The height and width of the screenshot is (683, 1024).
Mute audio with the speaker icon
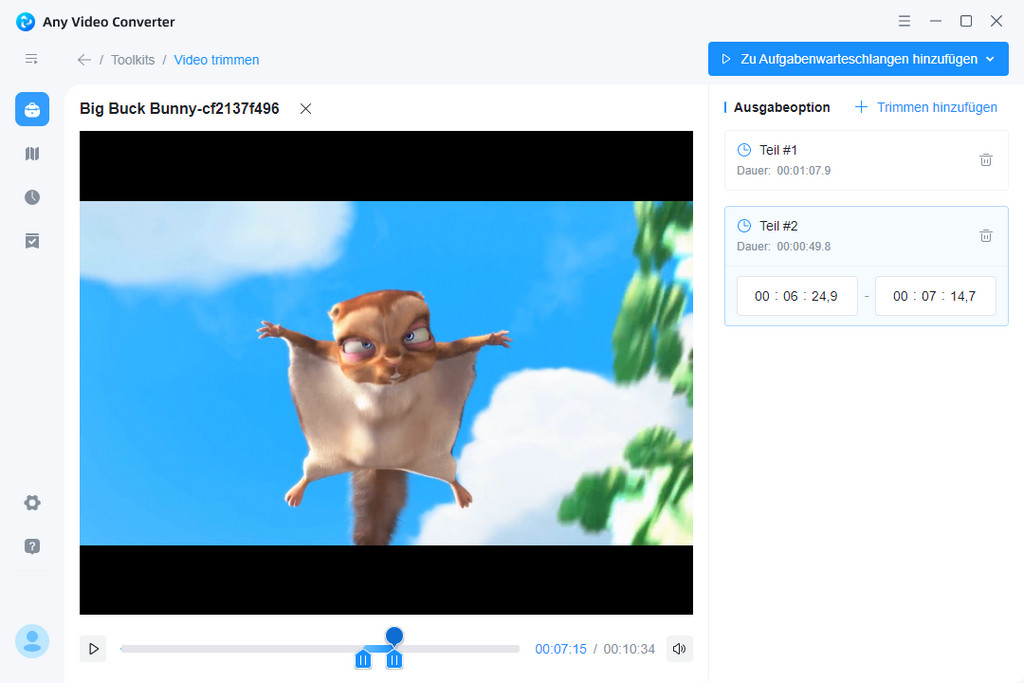pos(679,649)
